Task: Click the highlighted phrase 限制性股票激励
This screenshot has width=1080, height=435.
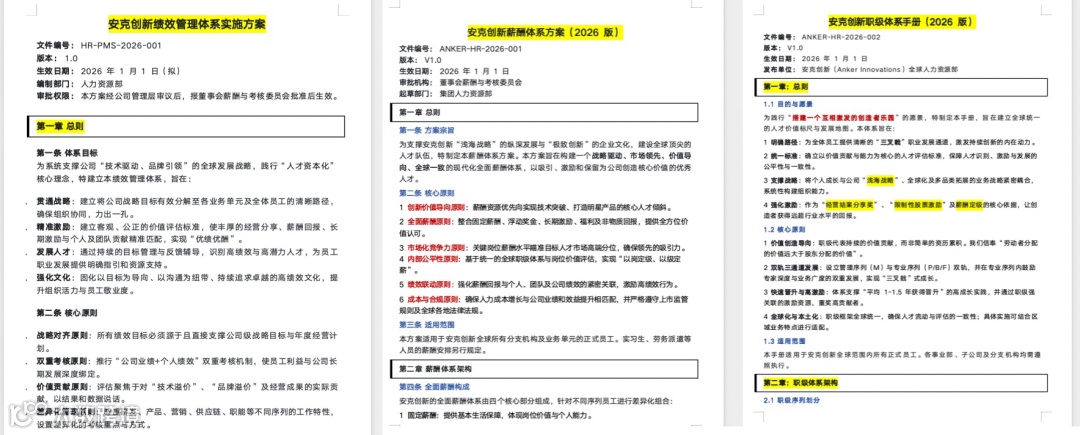Action: point(917,205)
